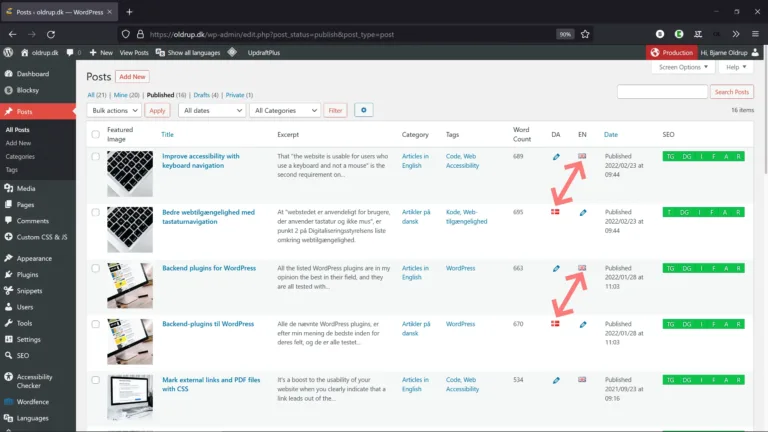The image size is (768, 432).
Task: Edit Danish translation of Improve accessibility post
Action: [x=556, y=157]
